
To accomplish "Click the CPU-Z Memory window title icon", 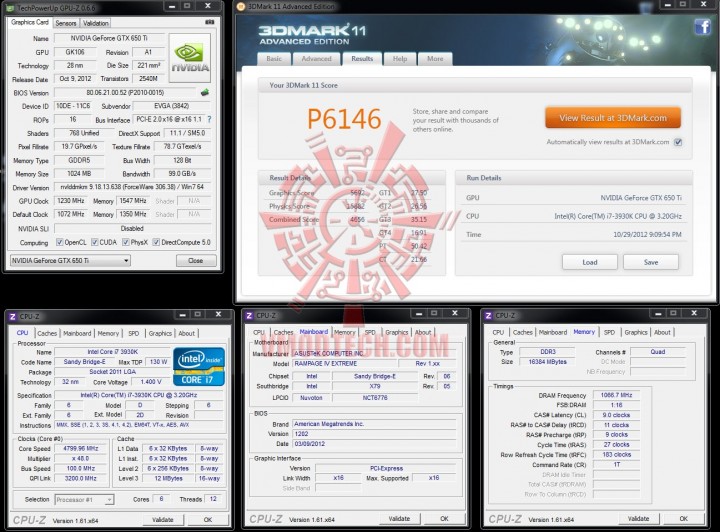I will point(488,315).
